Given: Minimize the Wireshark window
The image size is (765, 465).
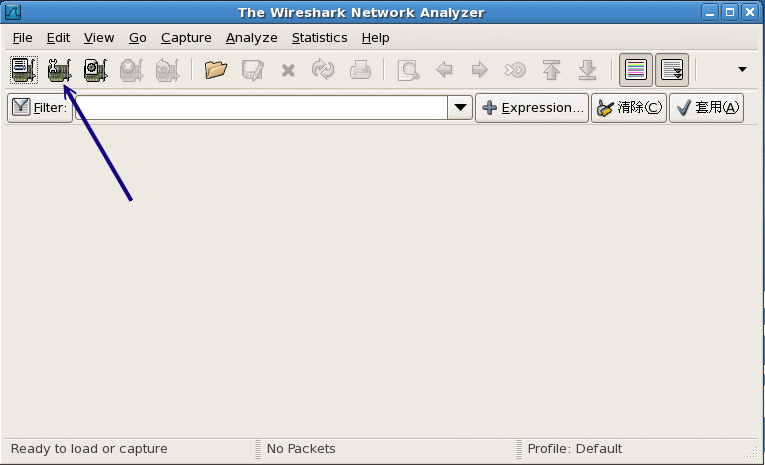Looking at the screenshot, I should click(710, 12).
